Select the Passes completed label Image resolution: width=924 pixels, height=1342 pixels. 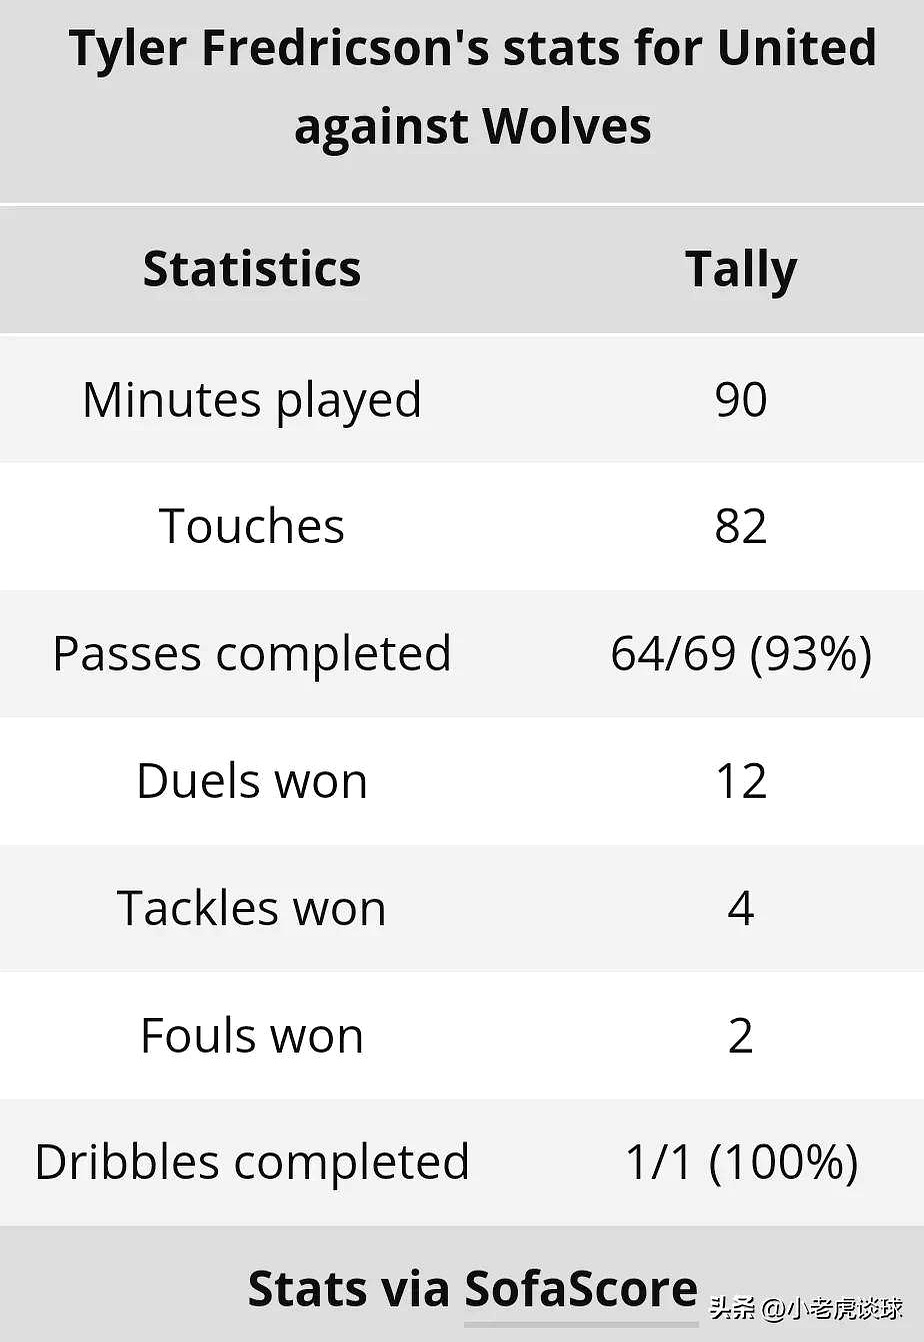[252, 654]
